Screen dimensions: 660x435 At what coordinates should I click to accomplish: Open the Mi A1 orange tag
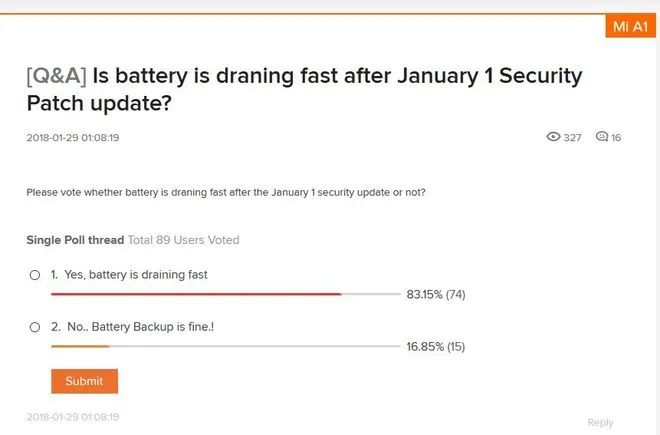coord(630,27)
